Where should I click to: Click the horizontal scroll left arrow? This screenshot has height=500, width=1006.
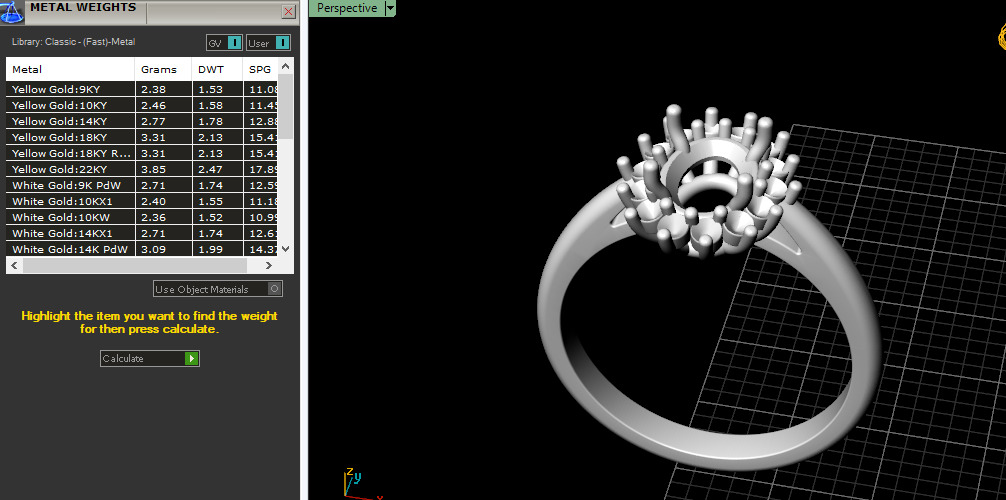[14, 265]
